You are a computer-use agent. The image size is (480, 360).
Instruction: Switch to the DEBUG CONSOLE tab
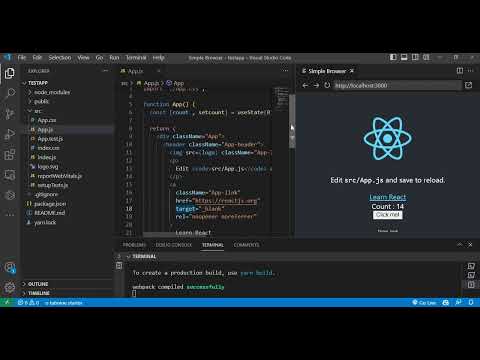click(174, 245)
